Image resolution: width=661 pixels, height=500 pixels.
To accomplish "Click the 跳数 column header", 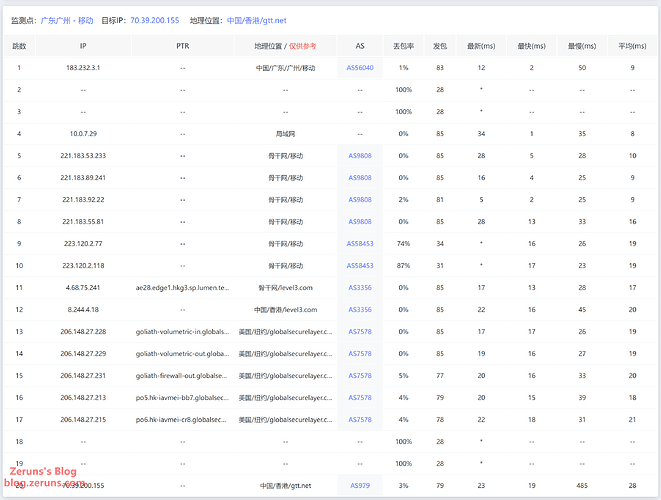I will [x=19, y=46].
